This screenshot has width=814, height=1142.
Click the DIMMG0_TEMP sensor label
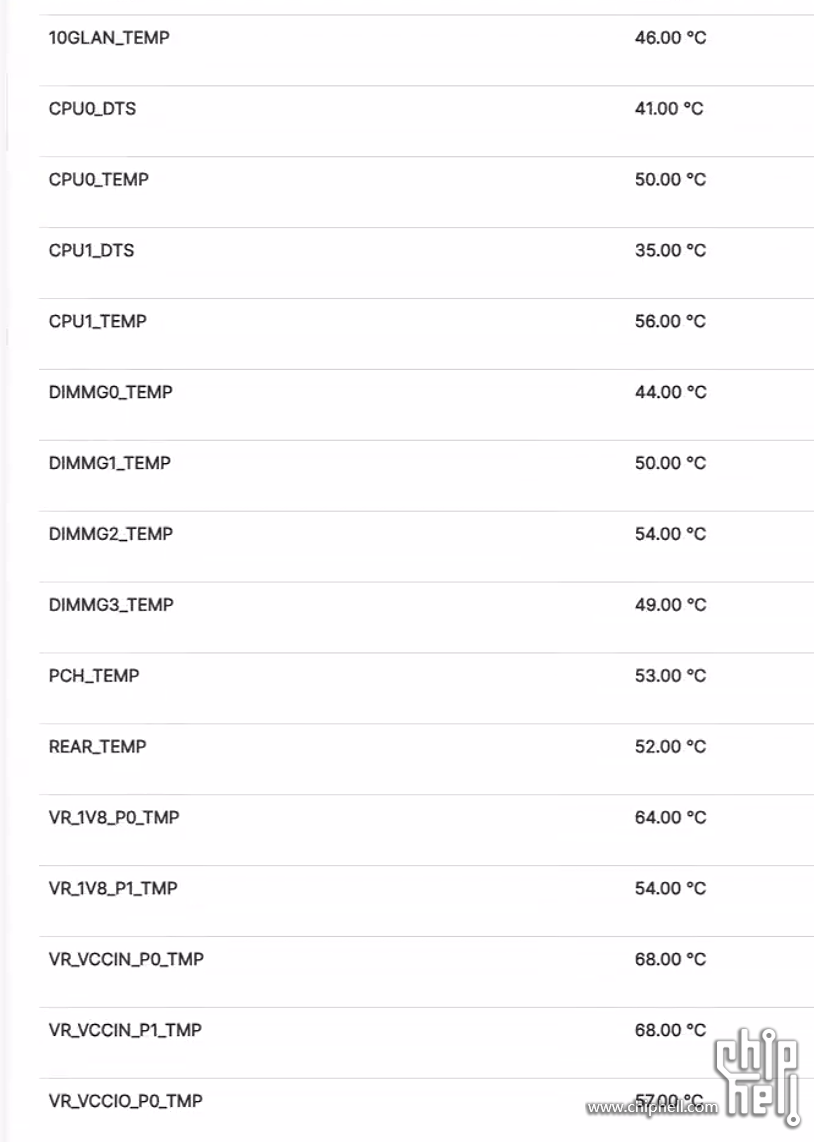click(x=111, y=392)
